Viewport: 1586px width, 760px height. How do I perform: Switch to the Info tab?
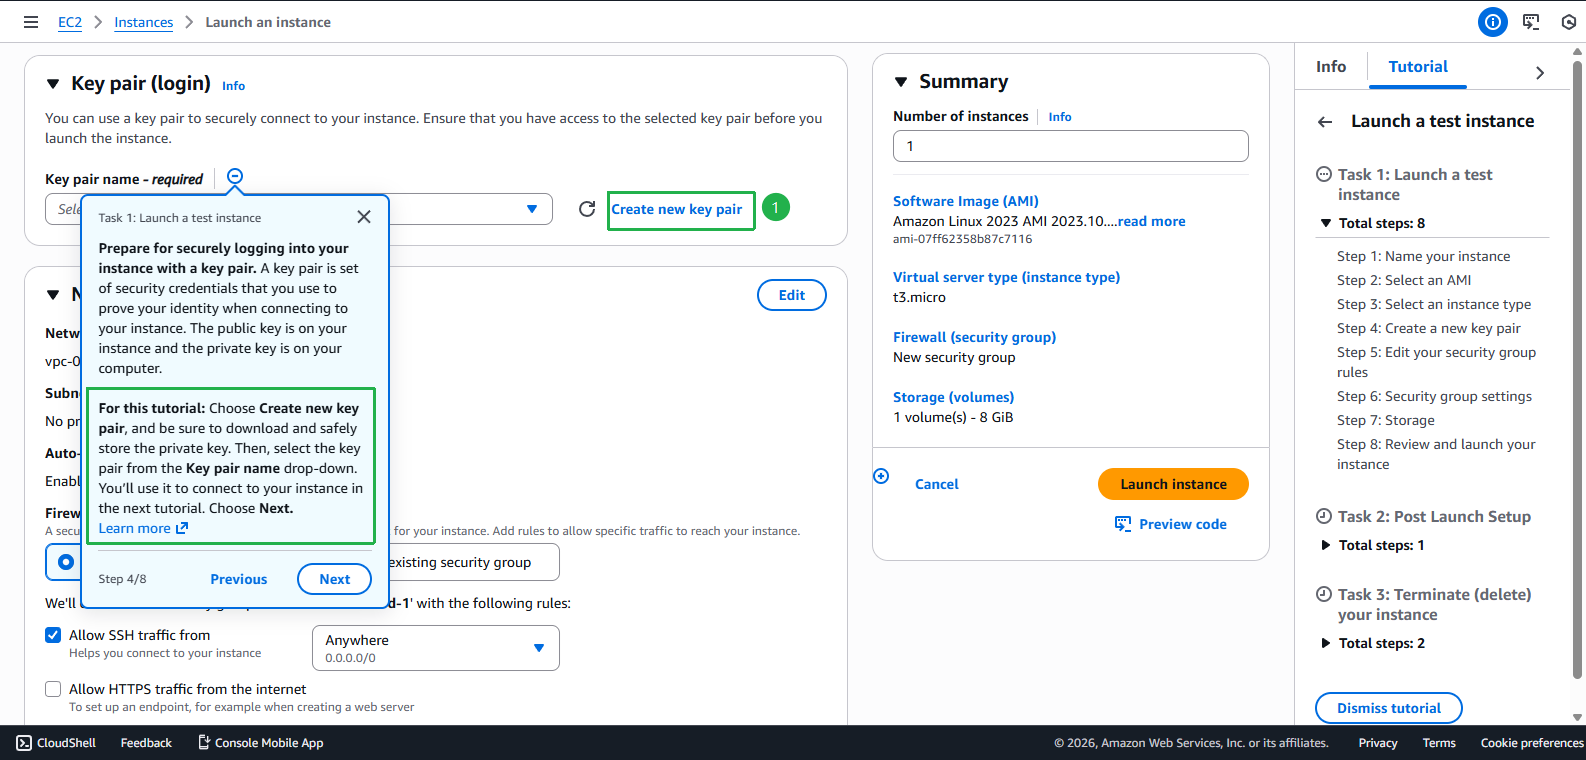click(1330, 67)
